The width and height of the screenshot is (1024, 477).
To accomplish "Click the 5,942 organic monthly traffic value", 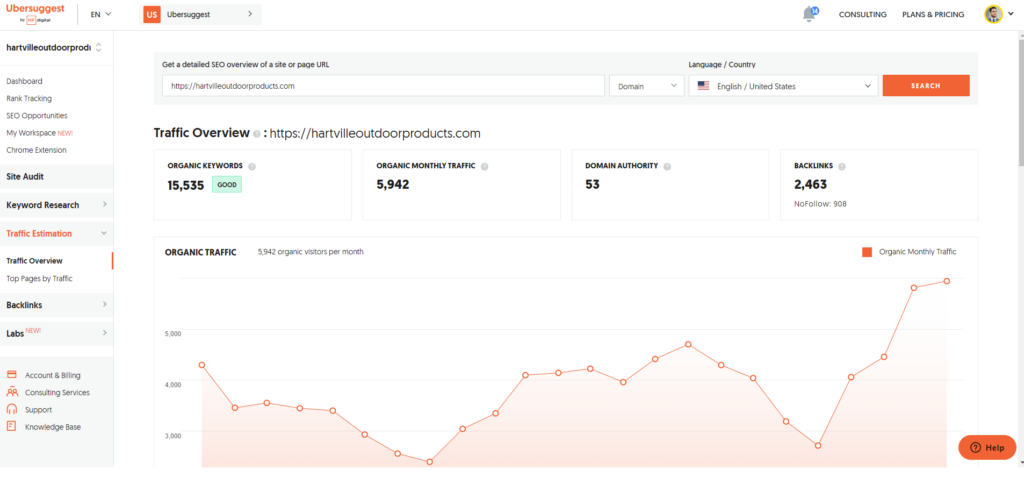I will 392,185.
